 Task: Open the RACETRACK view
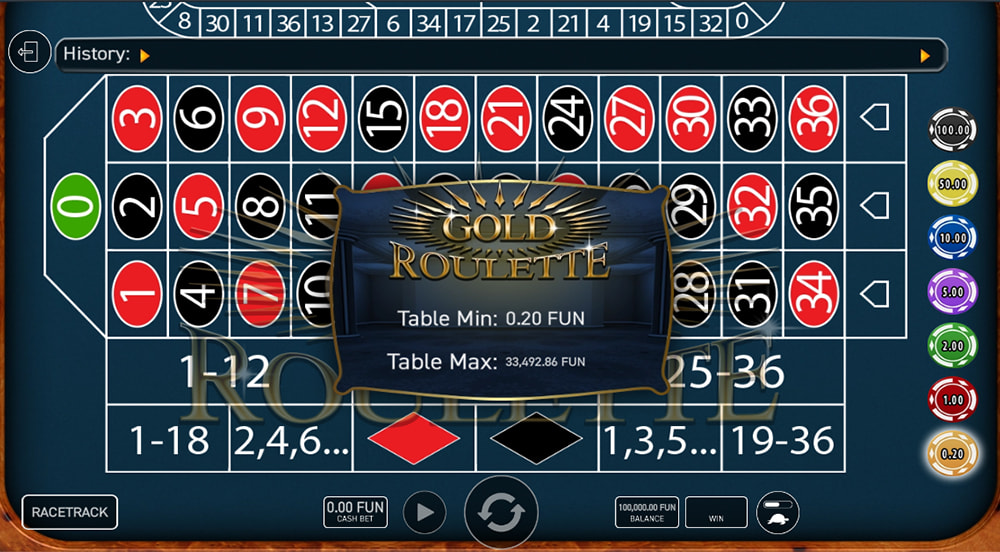tap(70, 512)
